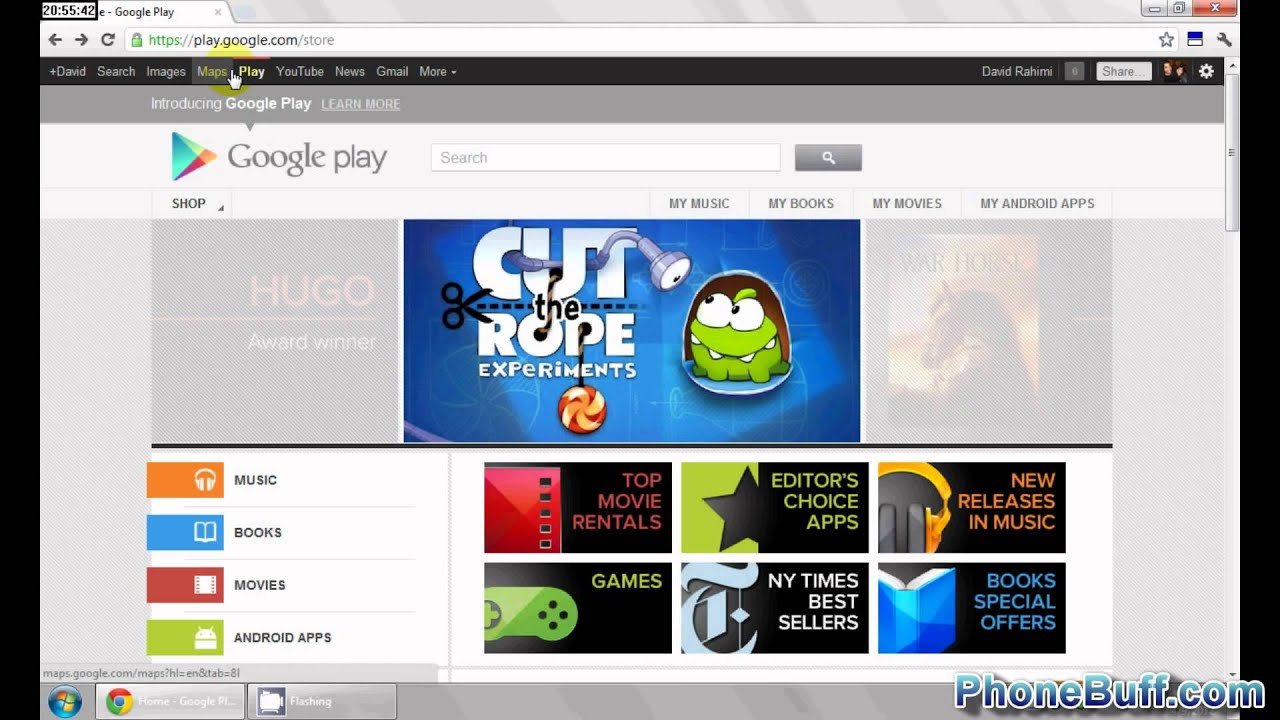Click the blue extension icon beside the star

pyautogui.click(x=1194, y=40)
